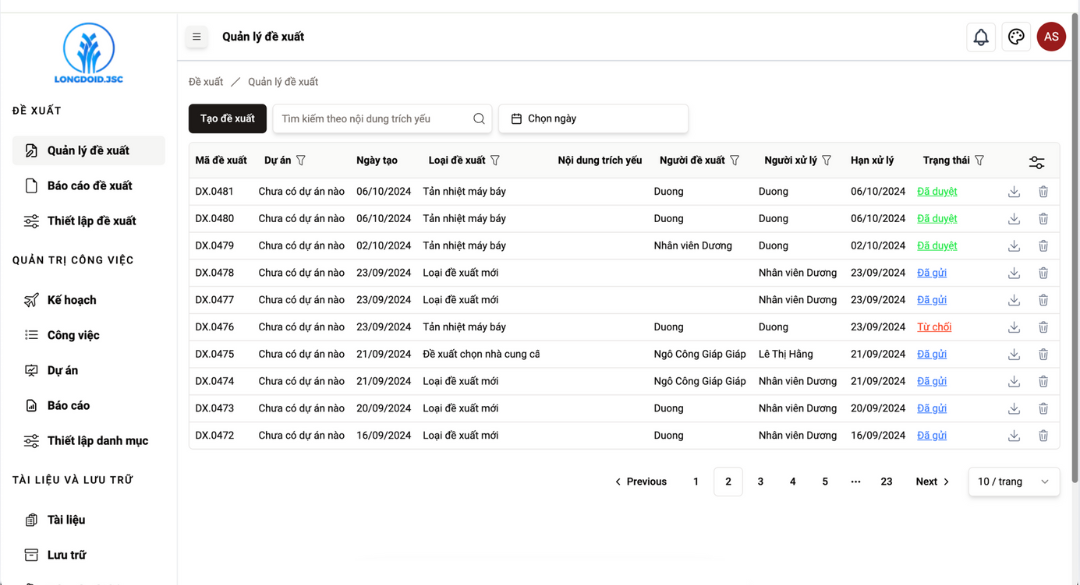Open table column settings icon
1080x585 pixels.
(1037, 162)
